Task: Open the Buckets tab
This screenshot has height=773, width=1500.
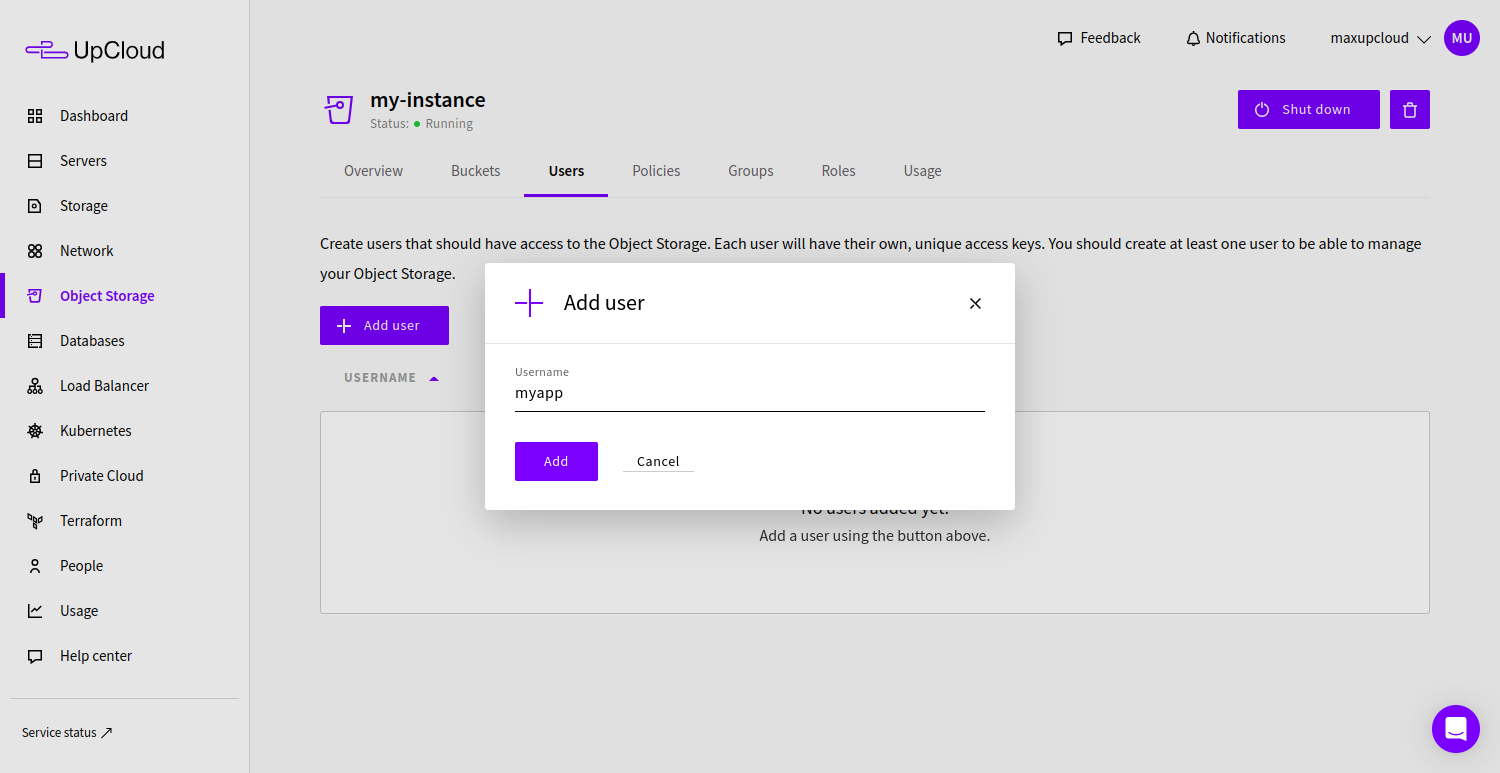Action: pyautogui.click(x=476, y=171)
